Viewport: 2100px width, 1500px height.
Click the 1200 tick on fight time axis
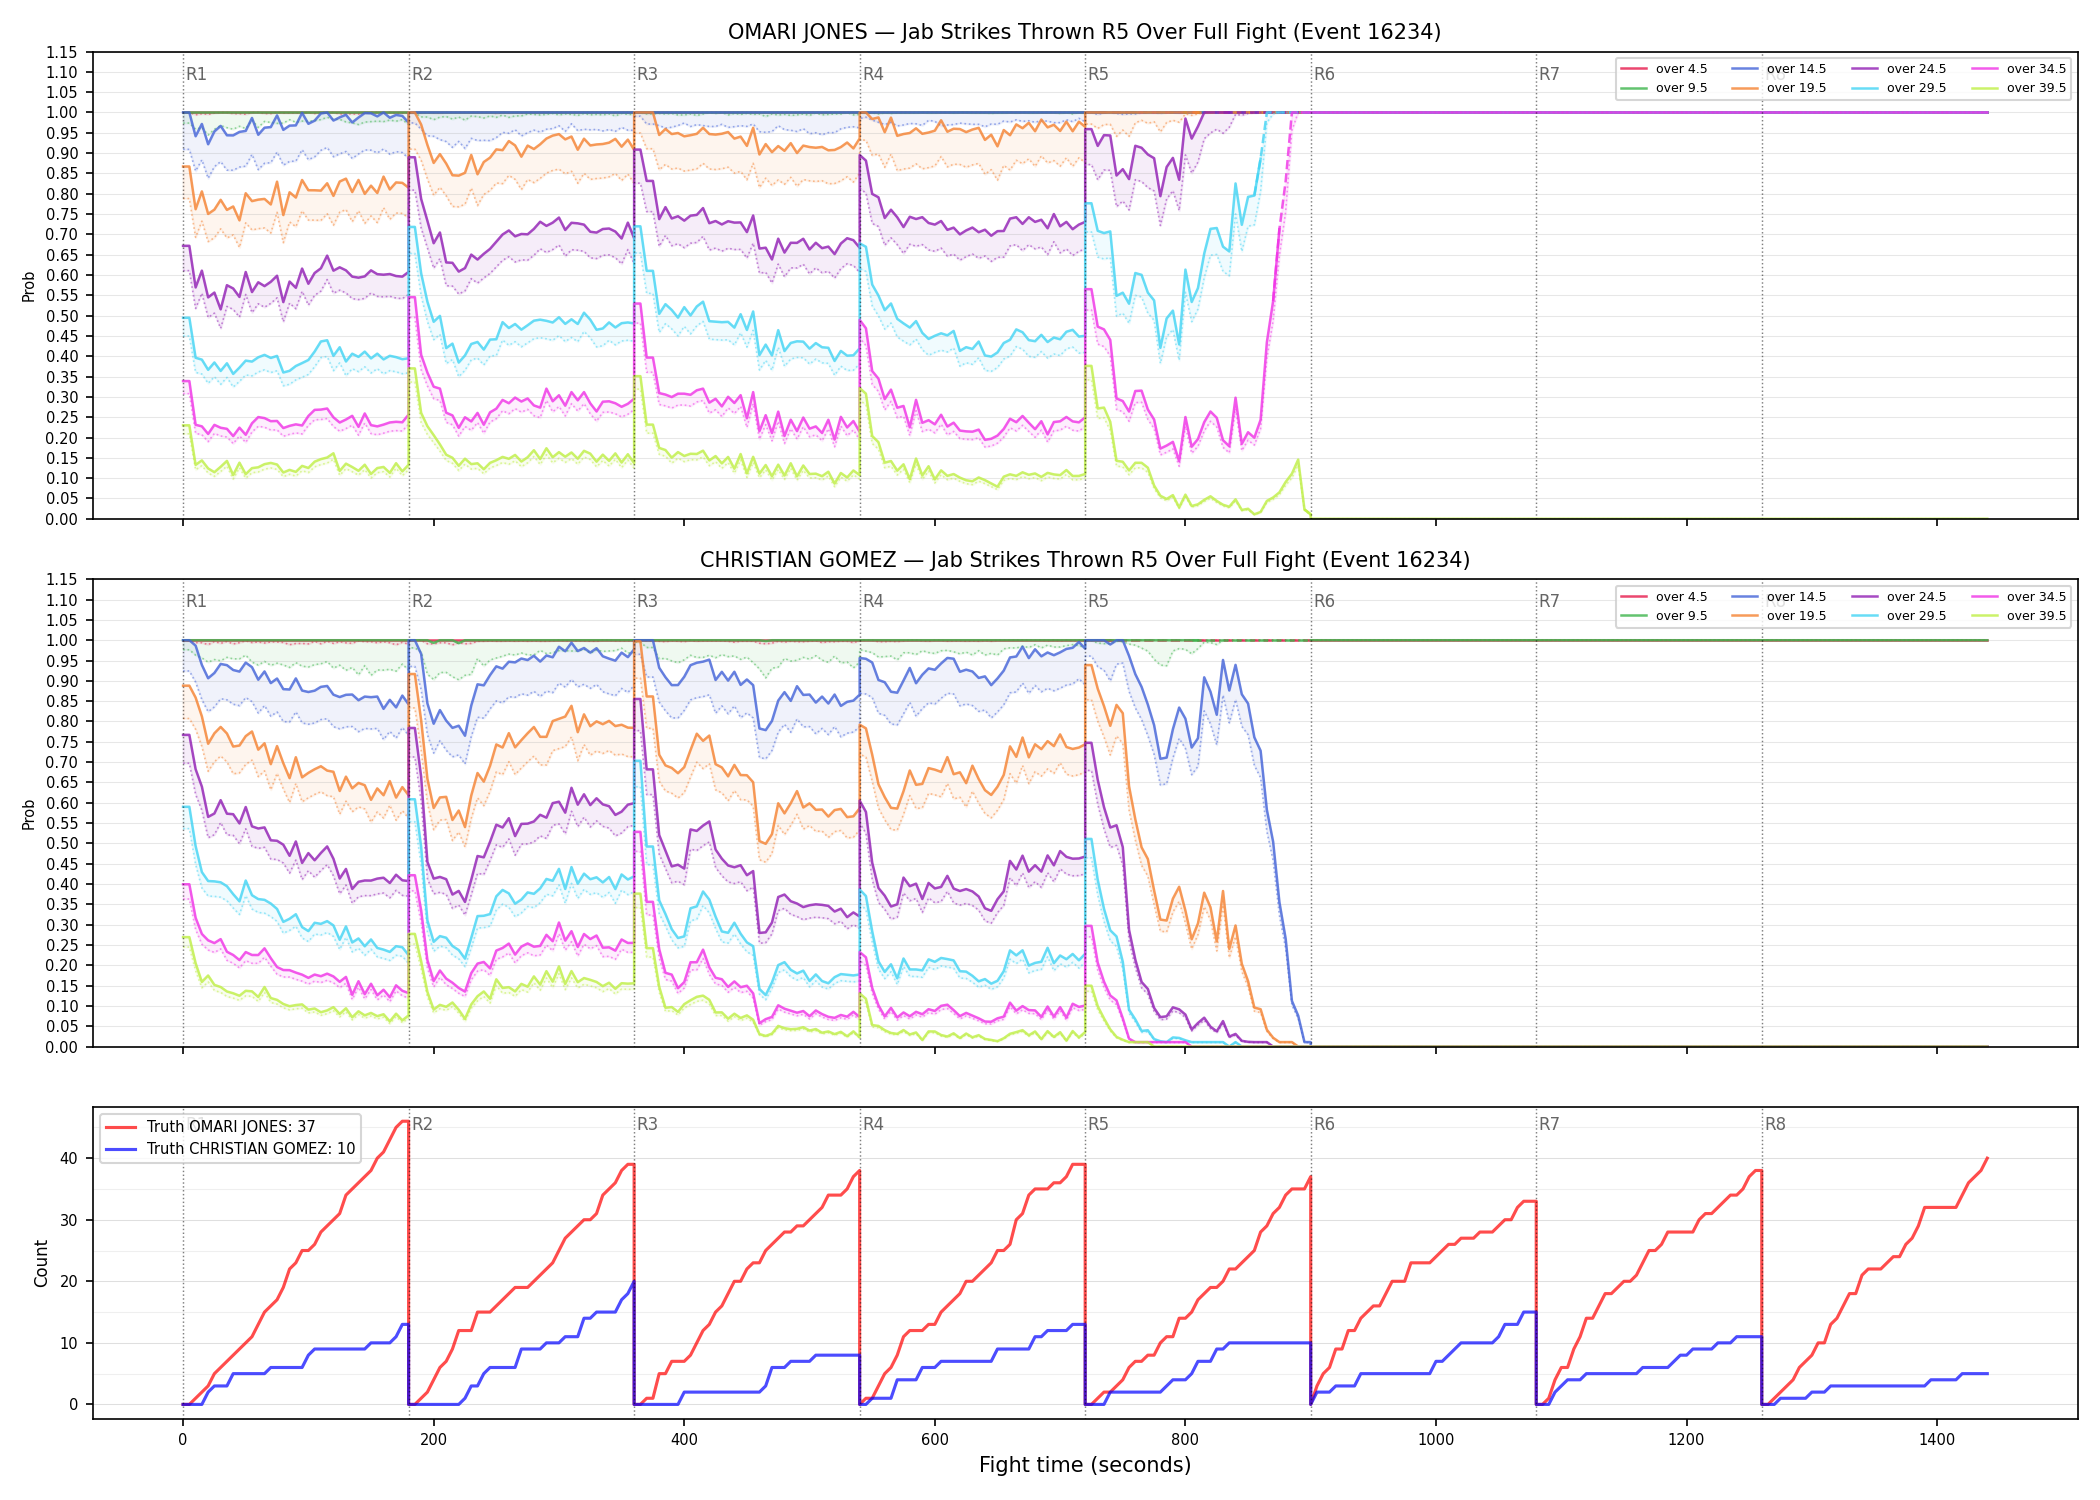point(1687,1440)
